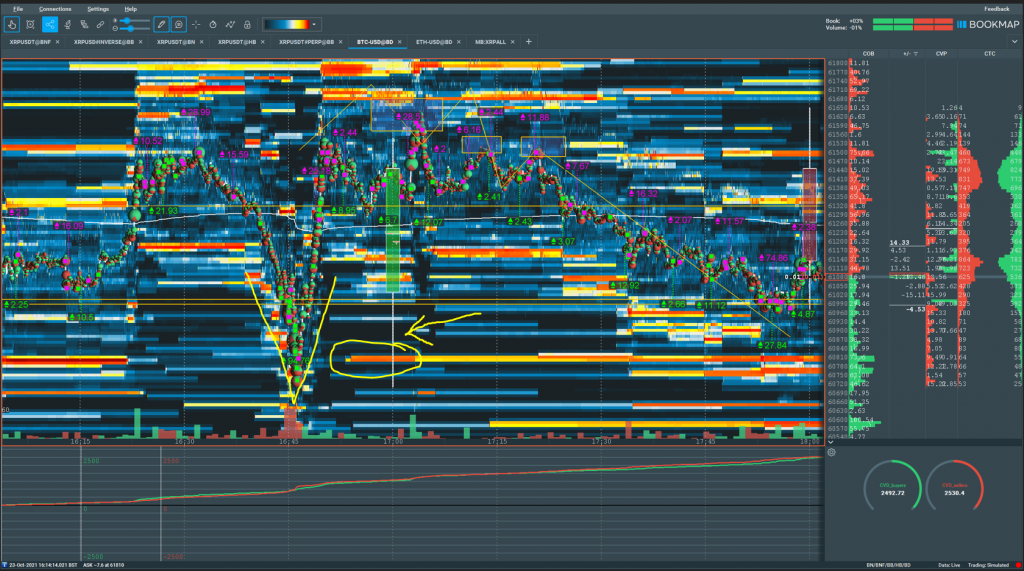Image resolution: width=1024 pixels, height=571 pixels.
Task: Switch to the XRPUSD#INVERSE@BB tab
Action: 104,42
